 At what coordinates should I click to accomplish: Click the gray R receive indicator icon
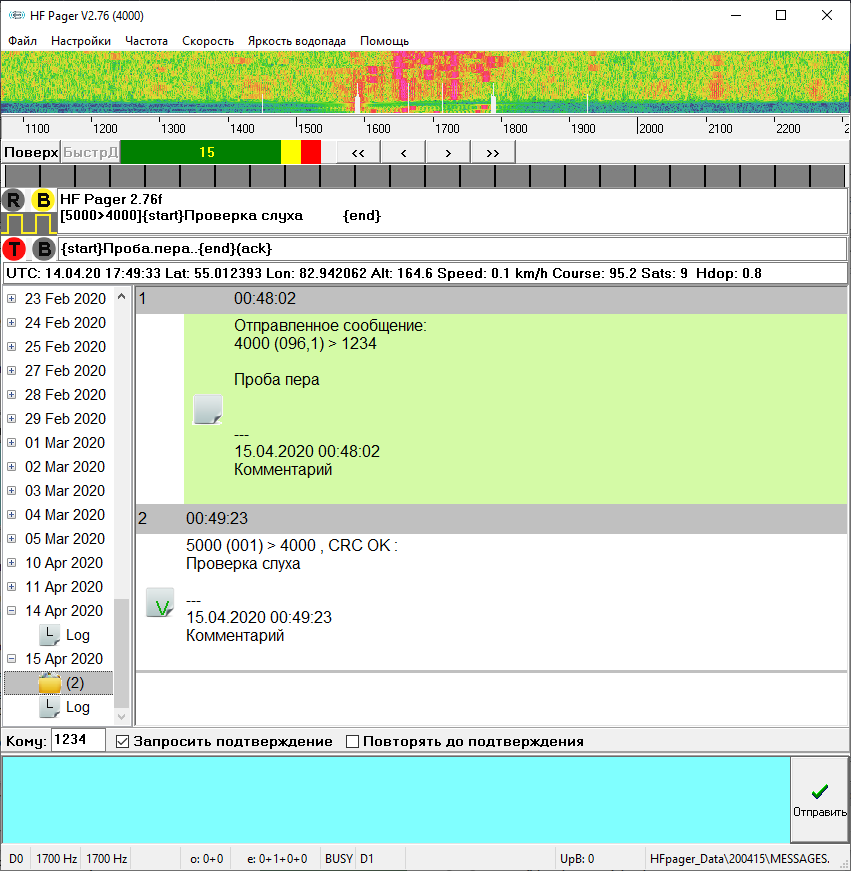[14, 199]
